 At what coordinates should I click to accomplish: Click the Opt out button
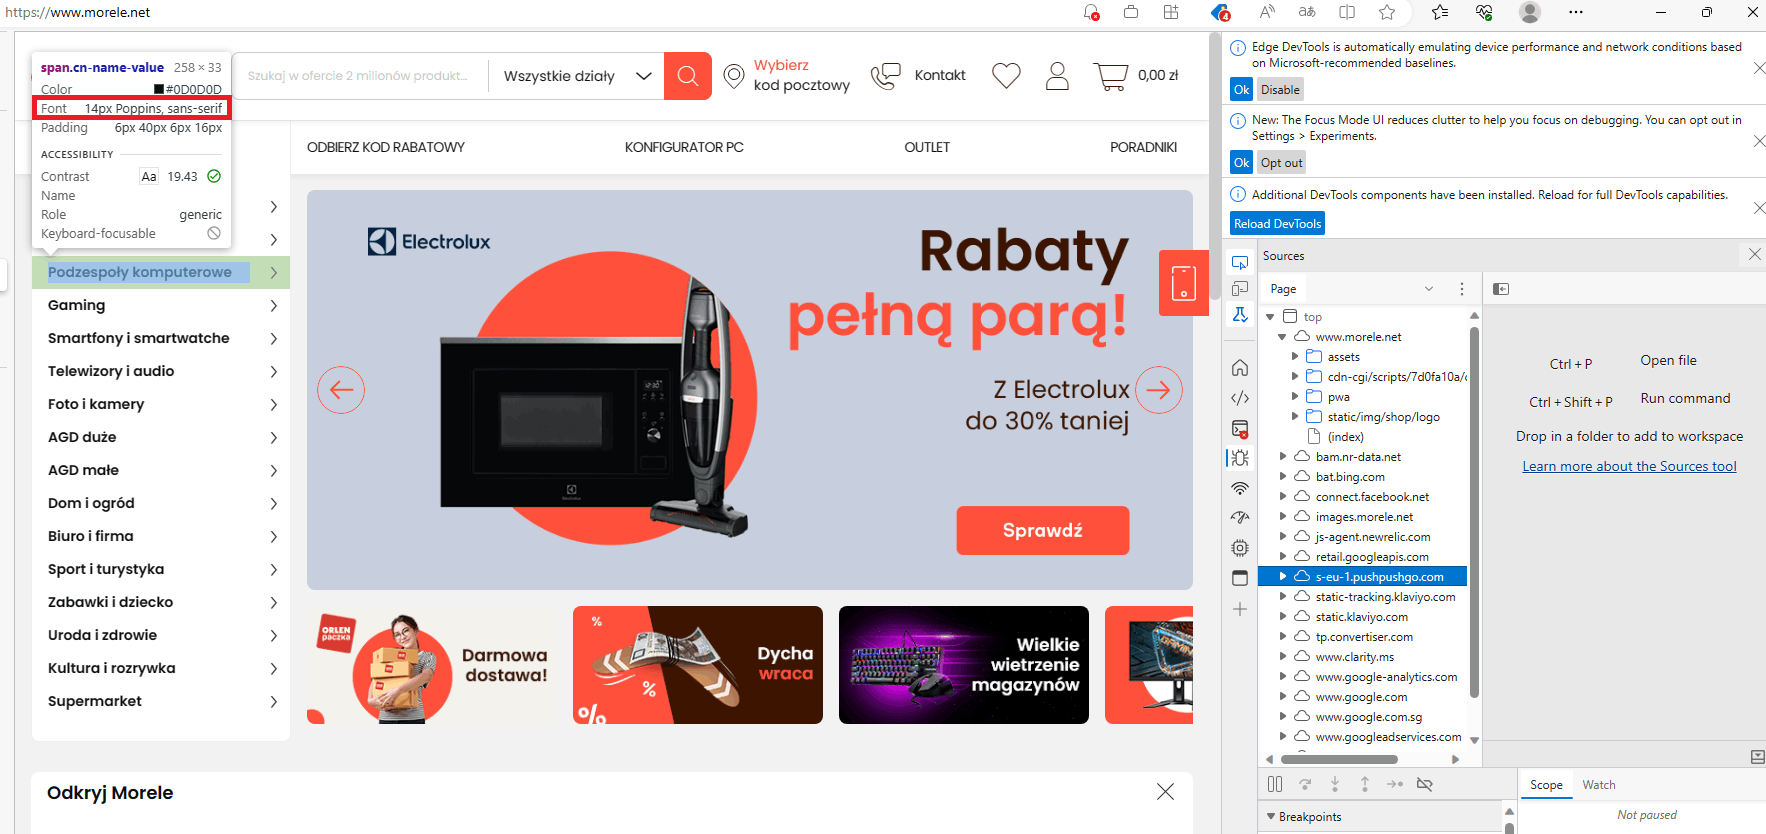pos(1281,163)
